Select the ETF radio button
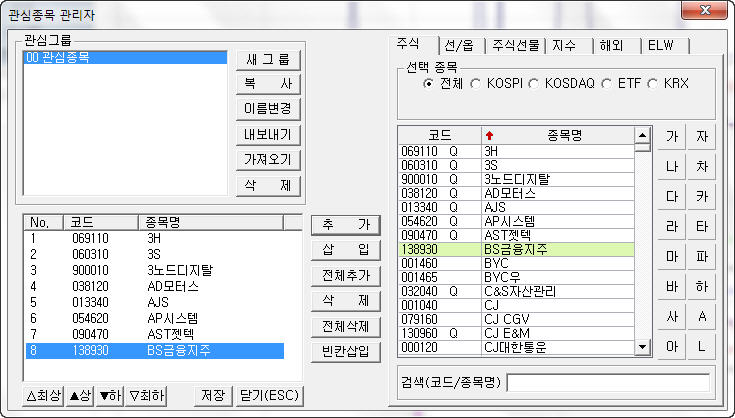 tap(608, 83)
